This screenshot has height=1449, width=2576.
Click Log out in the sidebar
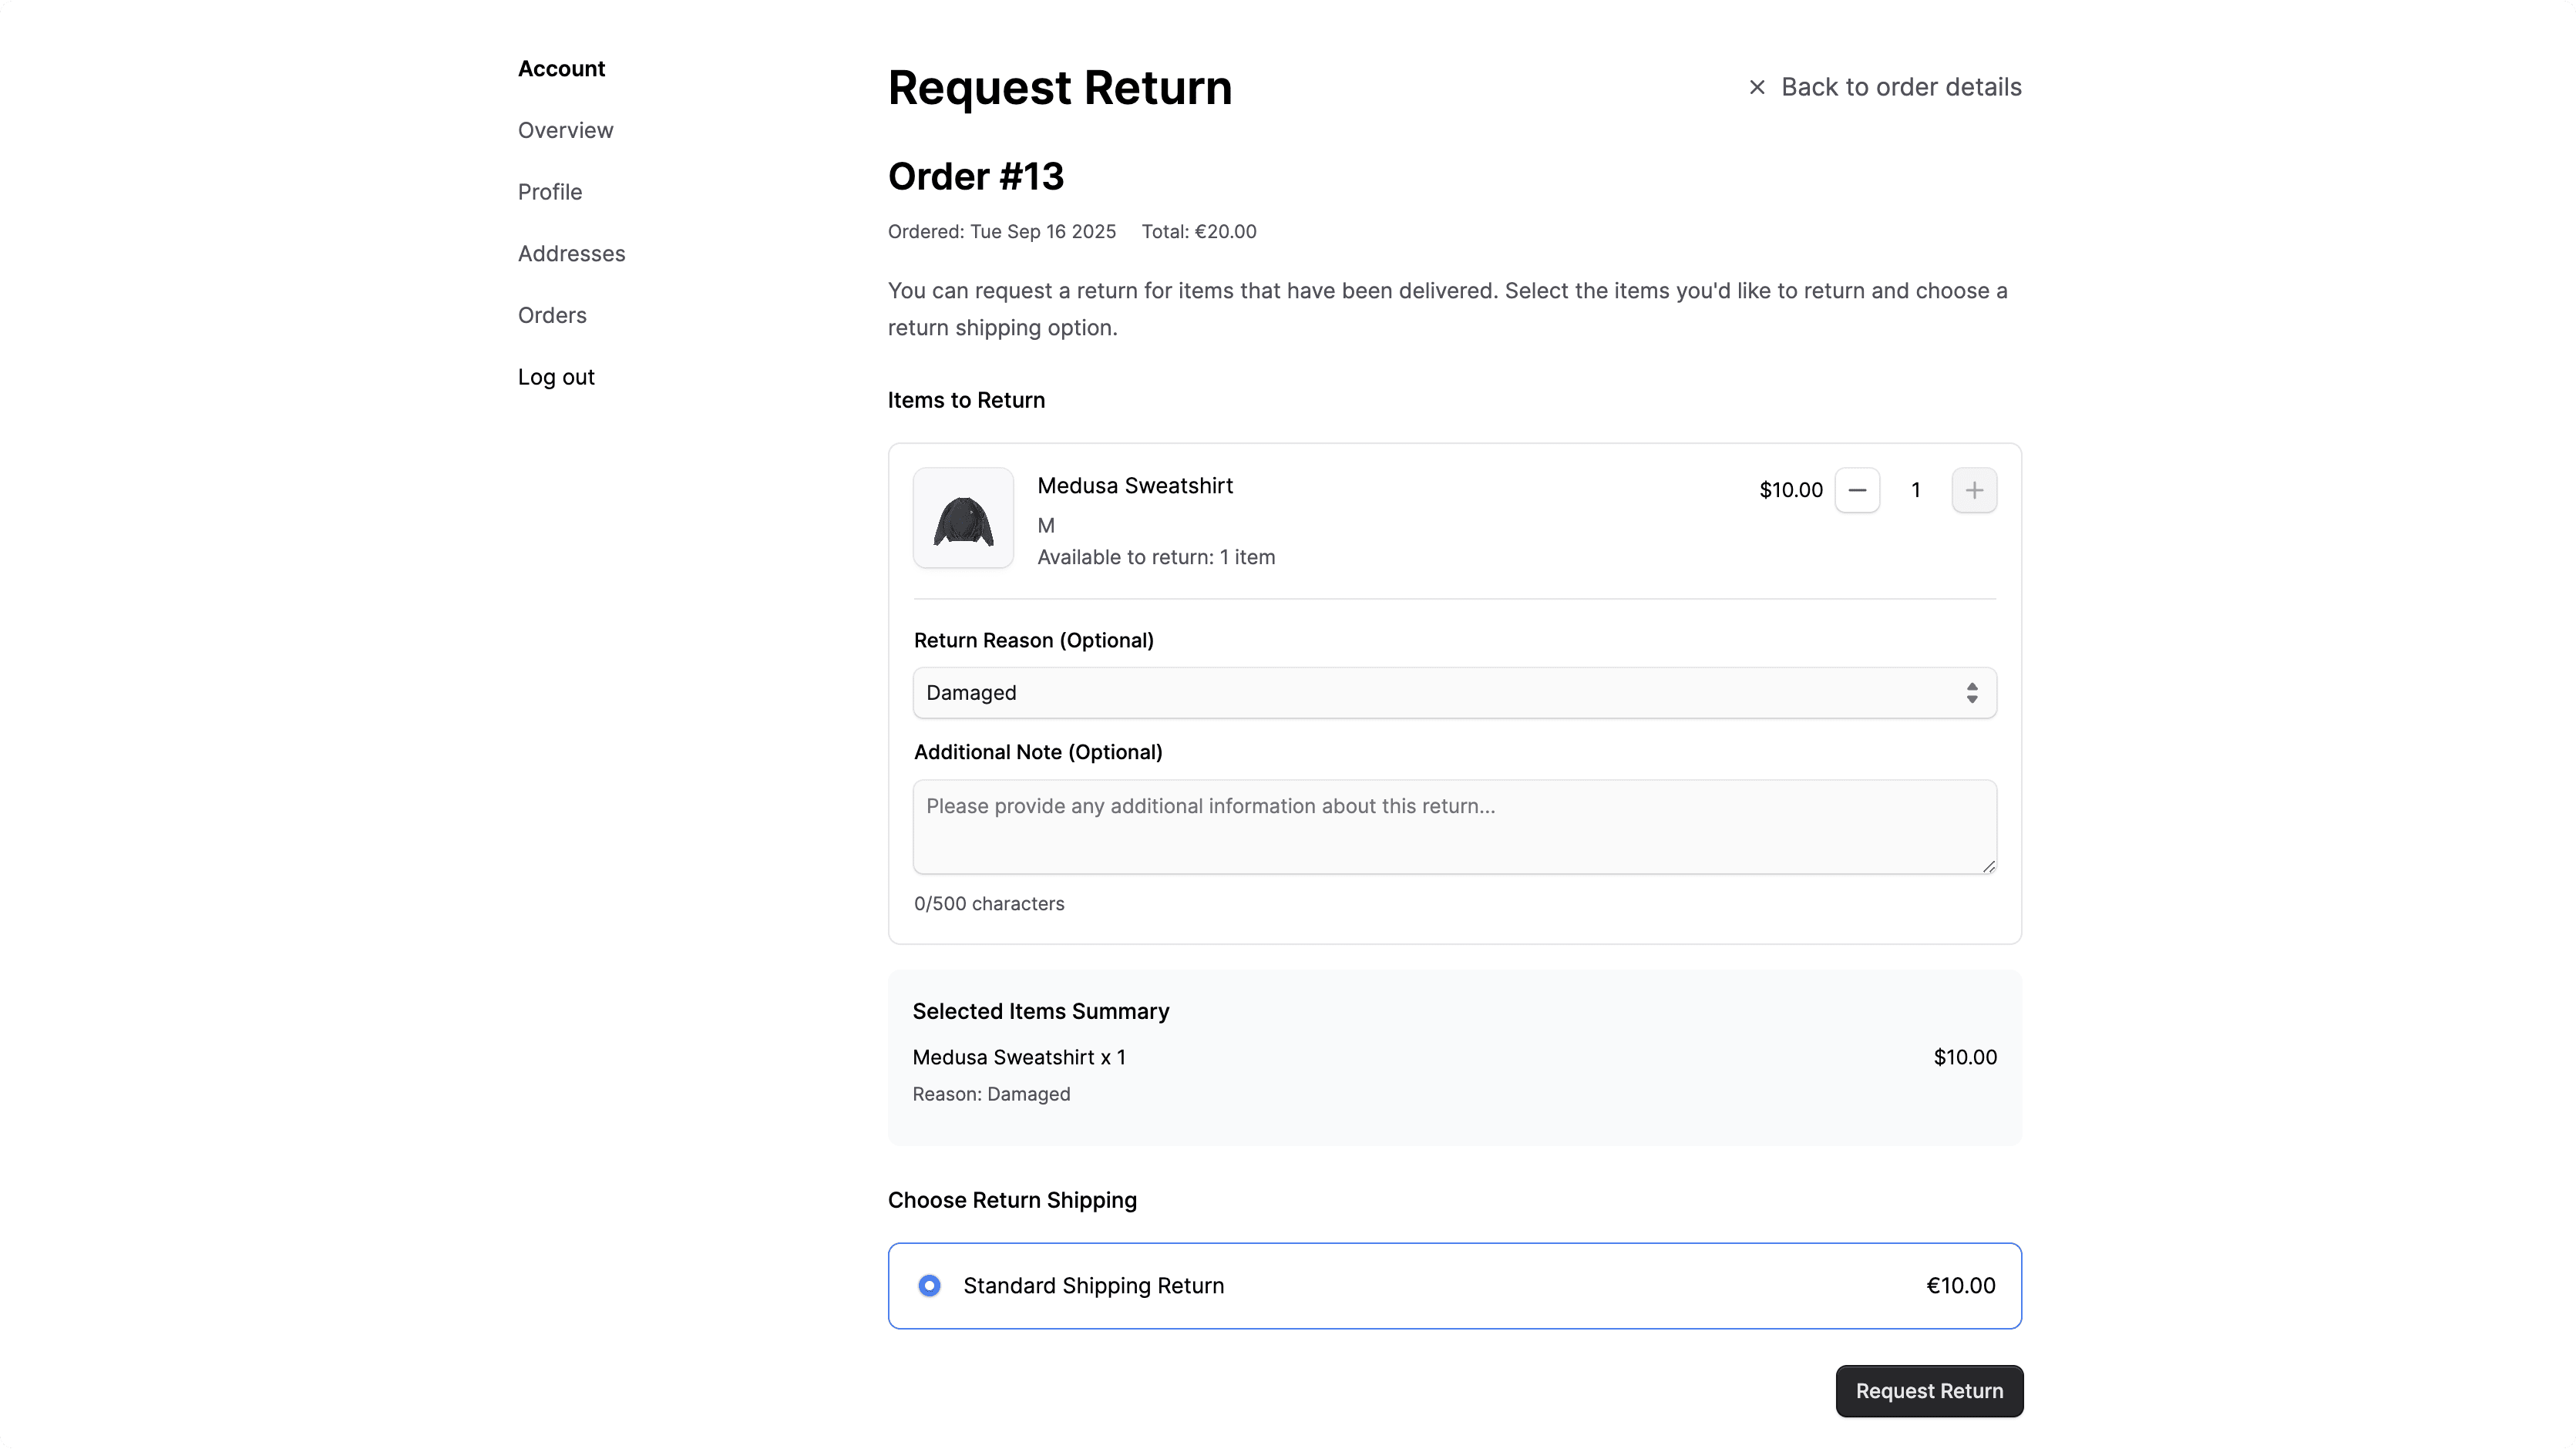pos(556,376)
